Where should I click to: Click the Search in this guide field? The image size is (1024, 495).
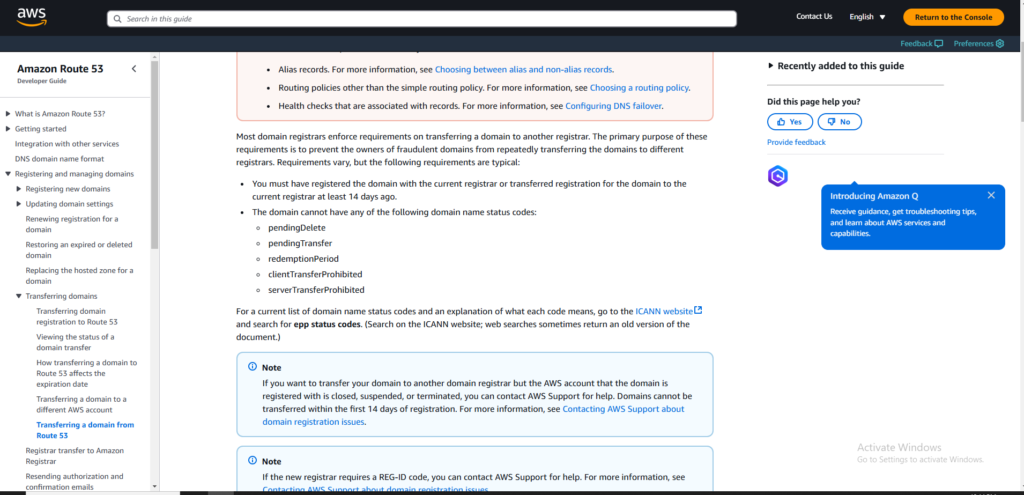click(422, 19)
